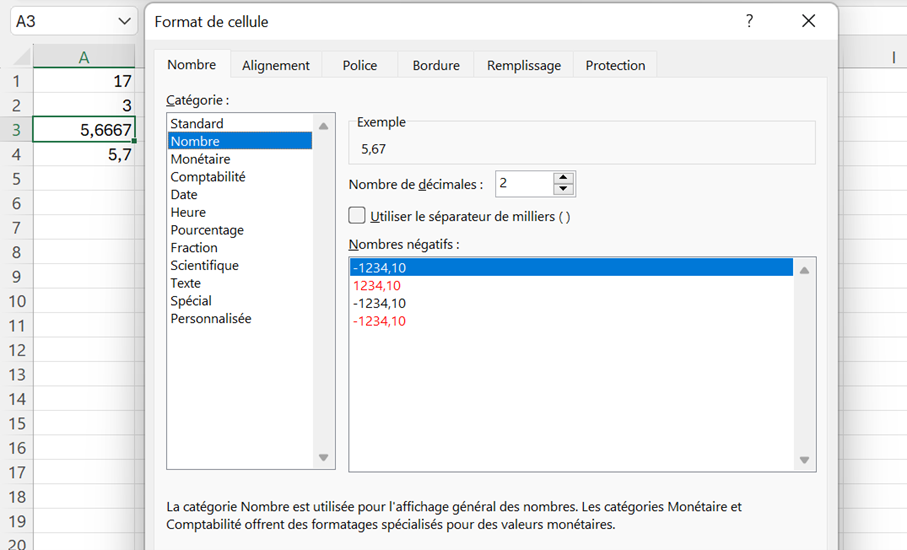This screenshot has width=907, height=550.
Task: Select Fraction category
Action: coord(240,248)
